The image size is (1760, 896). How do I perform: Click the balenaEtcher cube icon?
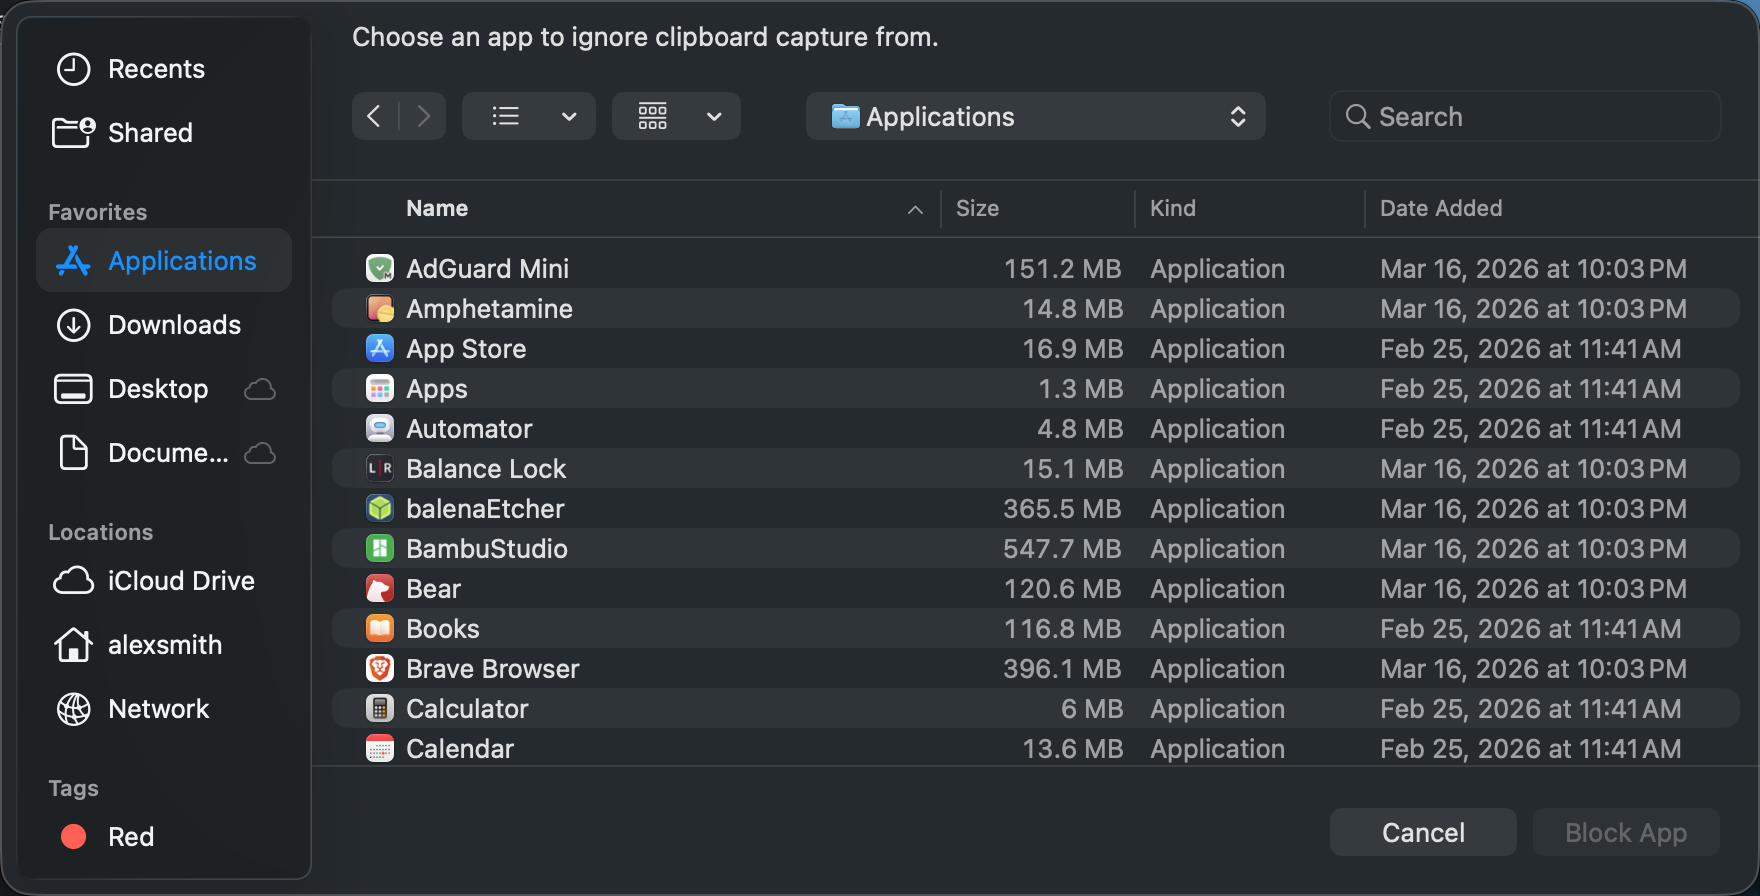(x=380, y=508)
